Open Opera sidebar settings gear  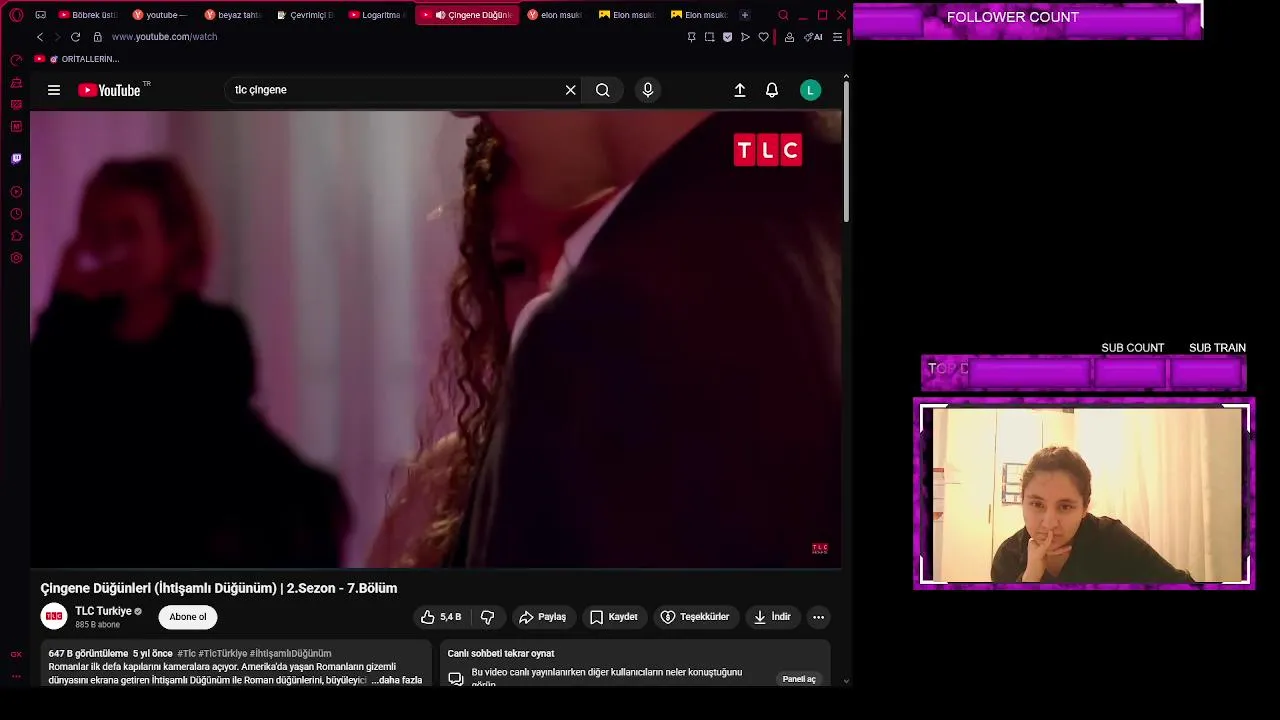click(x=16, y=258)
